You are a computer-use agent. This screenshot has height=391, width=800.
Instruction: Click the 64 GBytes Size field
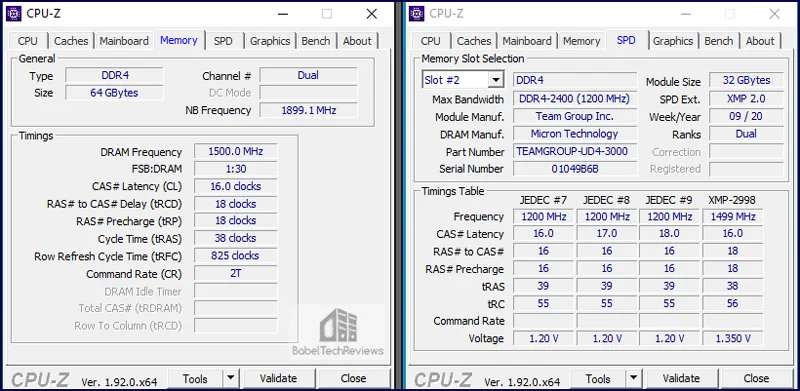click(x=114, y=93)
